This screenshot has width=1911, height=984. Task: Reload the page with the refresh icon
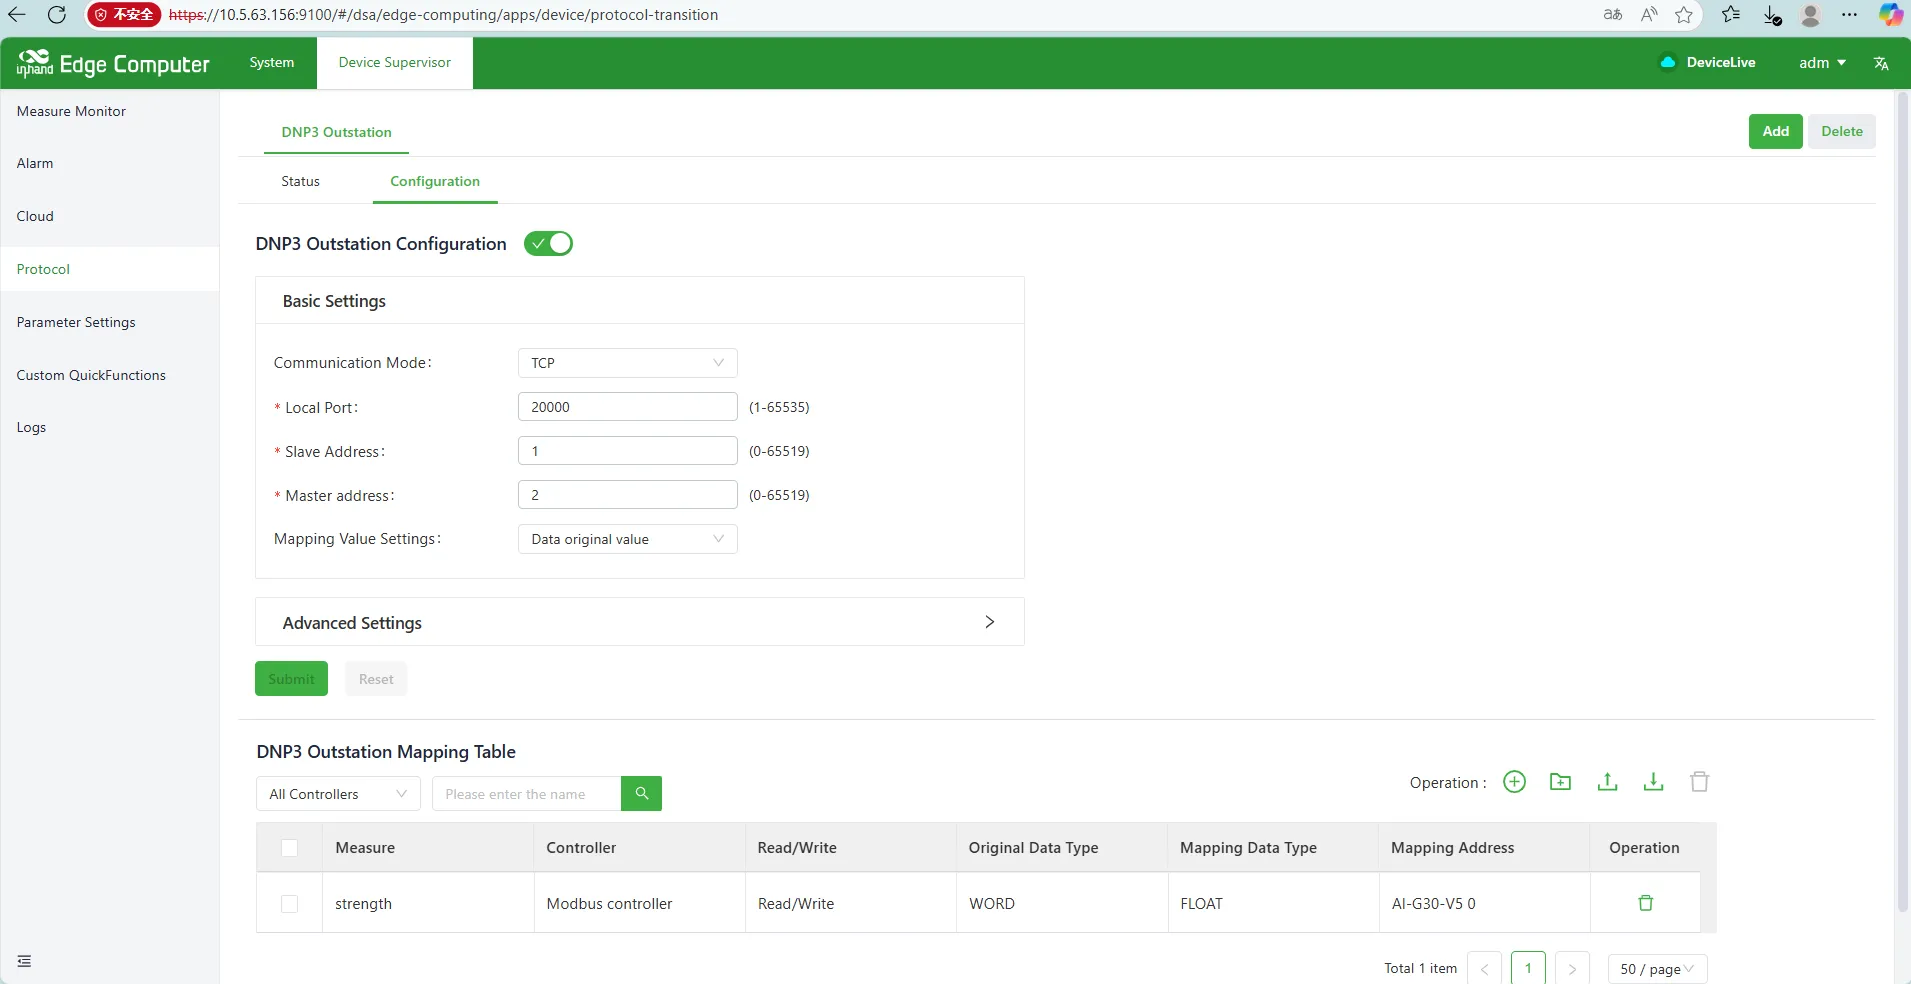point(57,15)
